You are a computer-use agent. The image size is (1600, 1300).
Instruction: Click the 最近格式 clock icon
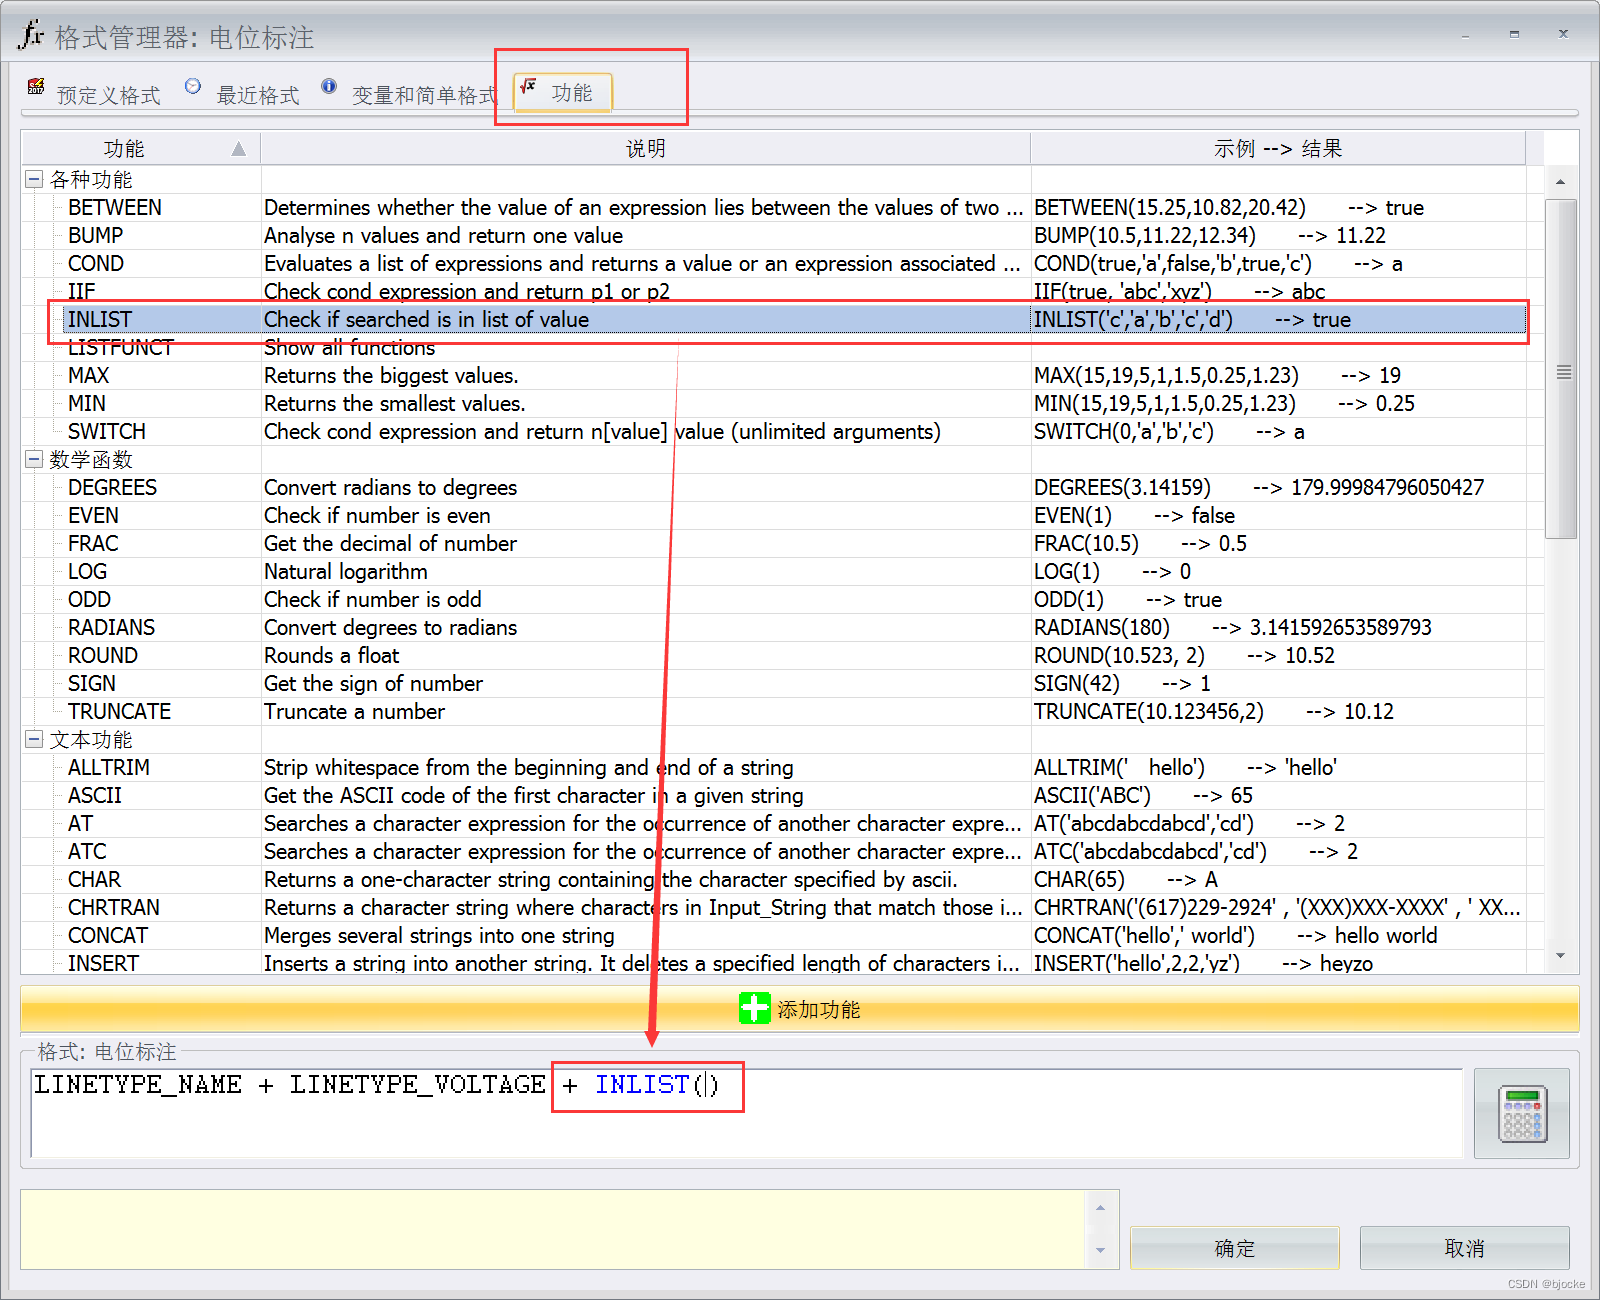click(193, 86)
